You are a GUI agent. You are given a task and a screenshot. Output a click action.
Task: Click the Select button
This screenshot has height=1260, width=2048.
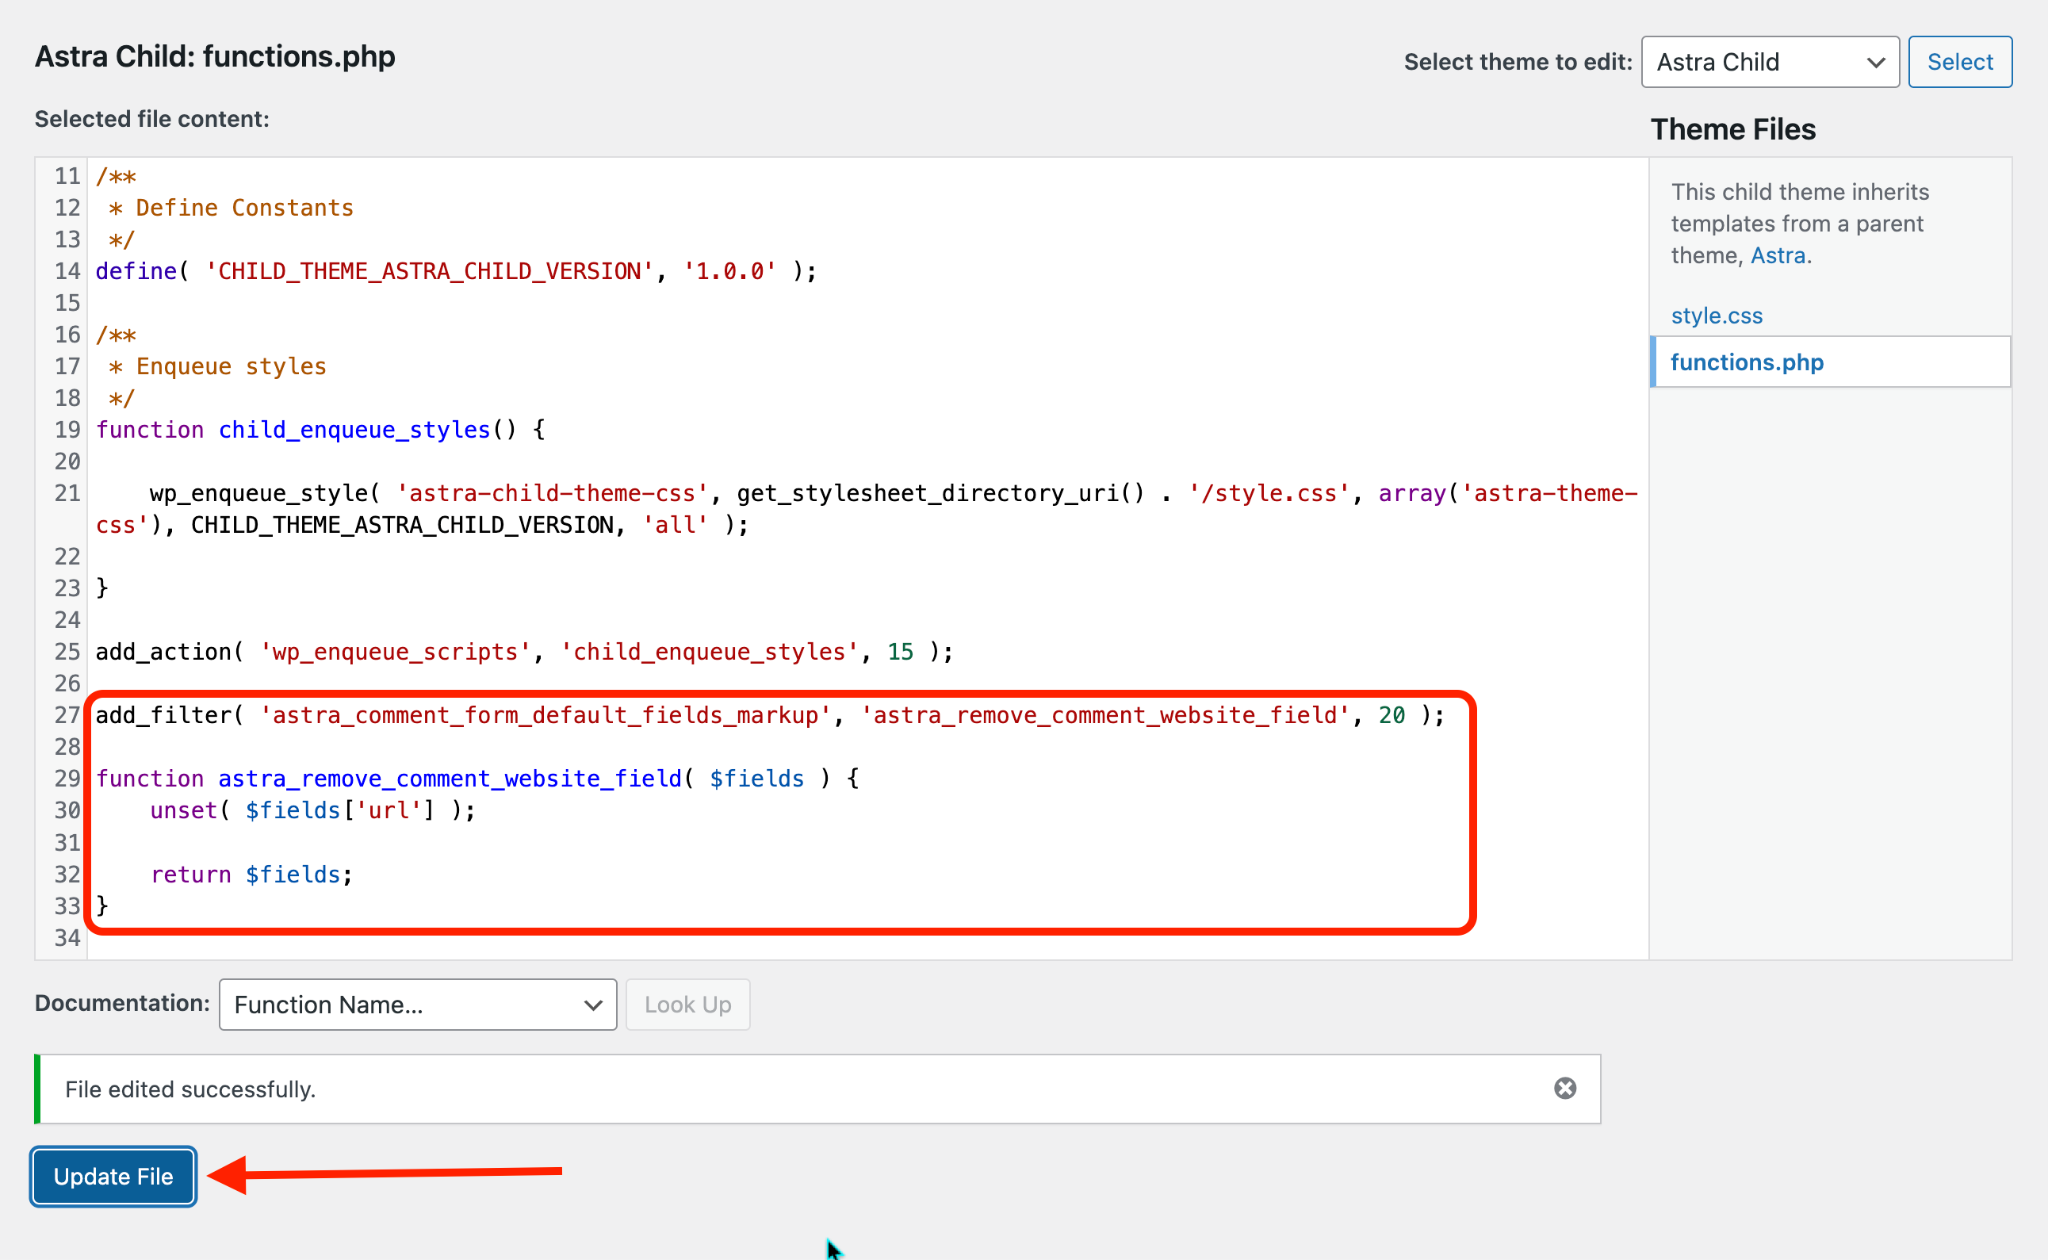click(1959, 62)
